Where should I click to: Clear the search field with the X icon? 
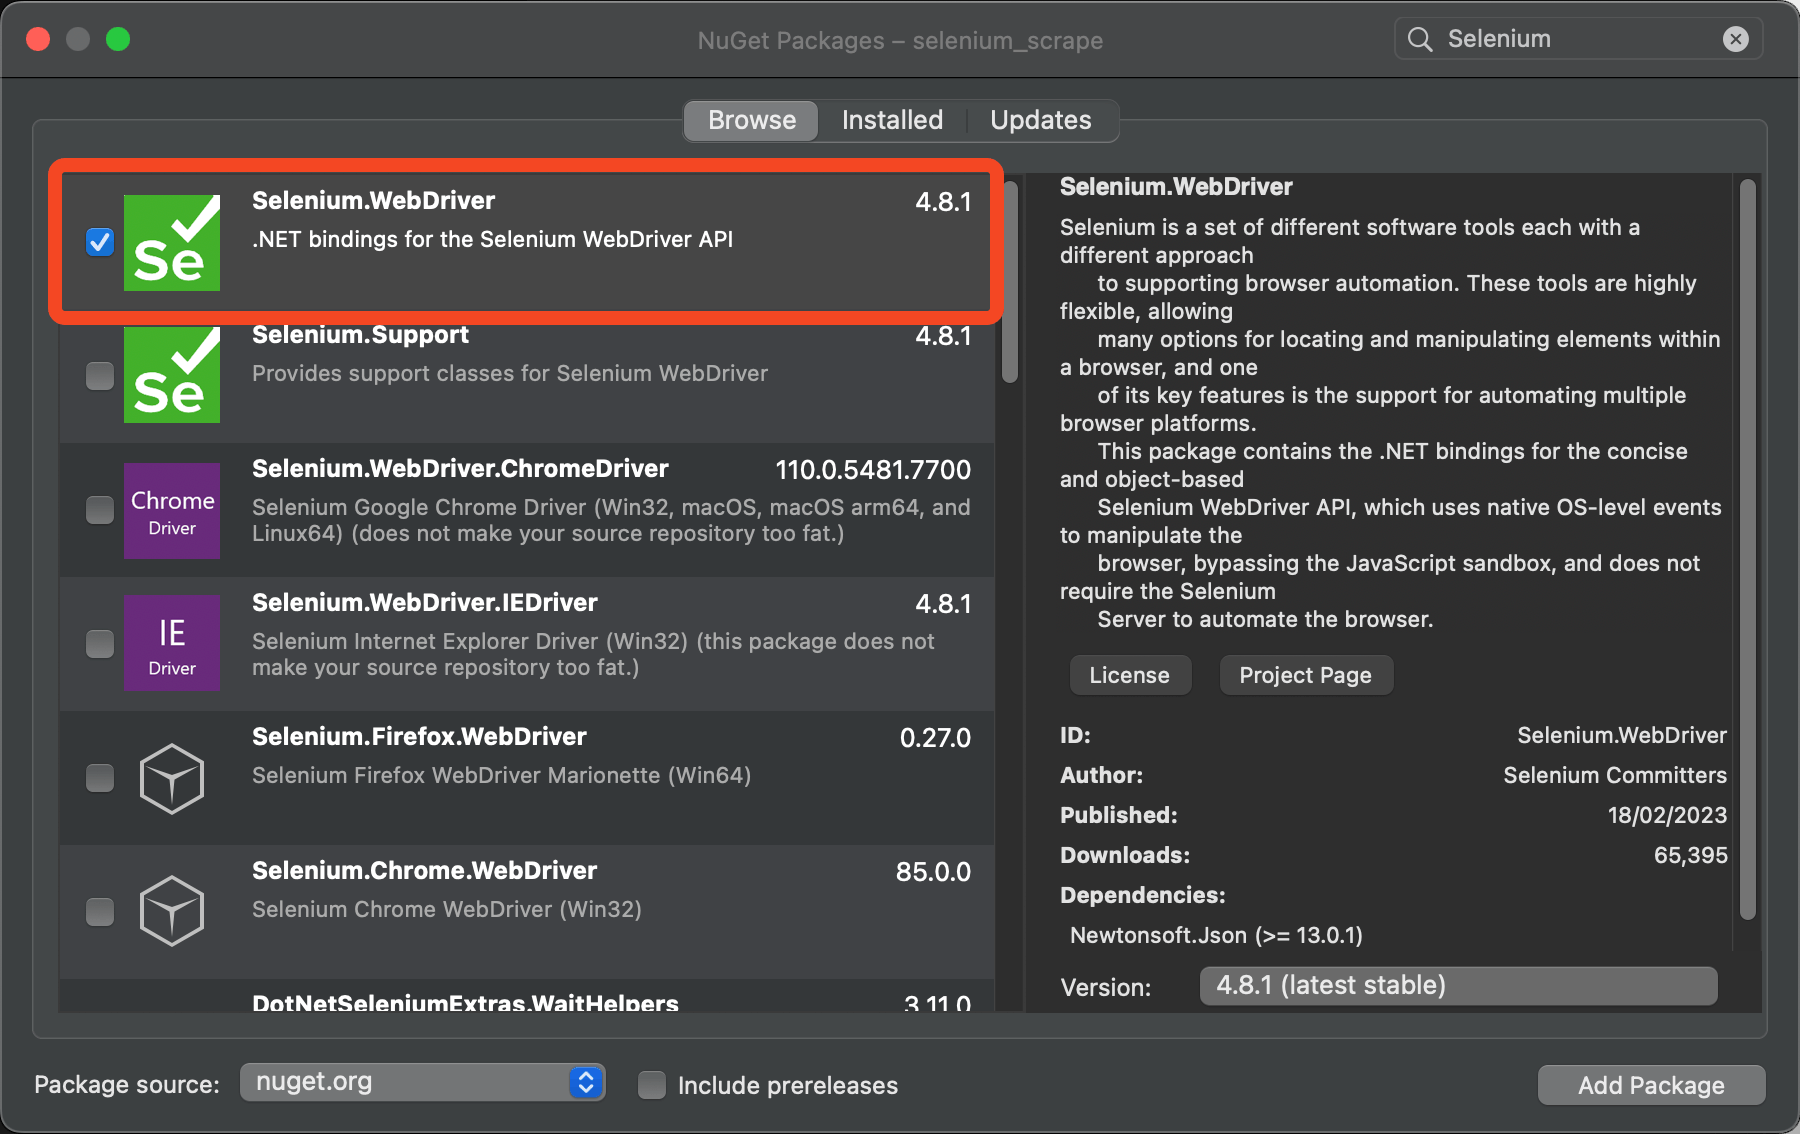coord(1735,39)
